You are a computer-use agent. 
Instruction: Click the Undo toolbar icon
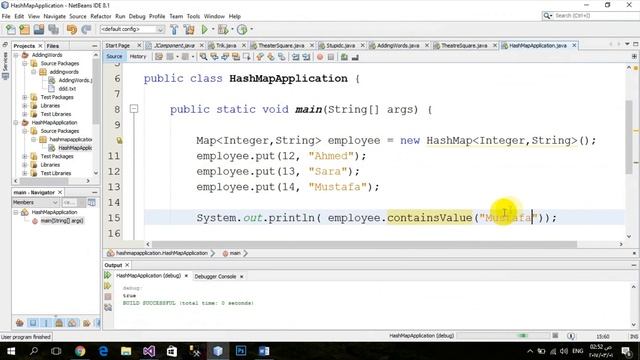pos(72,29)
